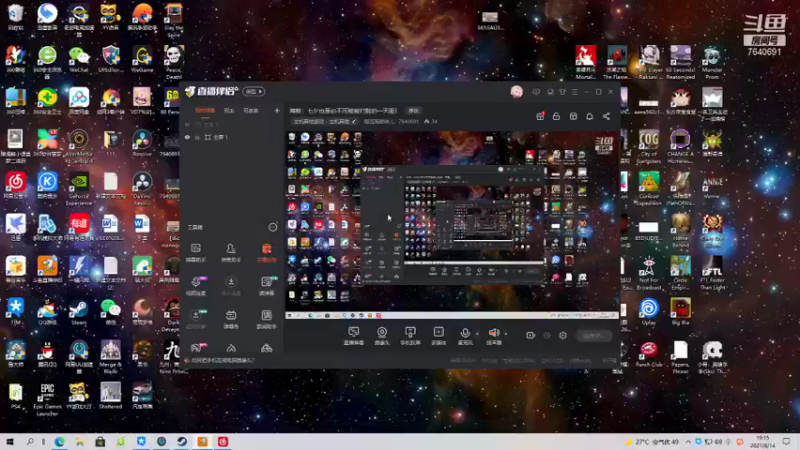Click the gift box icon with red dot
Viewport: 800px width, 450px height.
540,116
